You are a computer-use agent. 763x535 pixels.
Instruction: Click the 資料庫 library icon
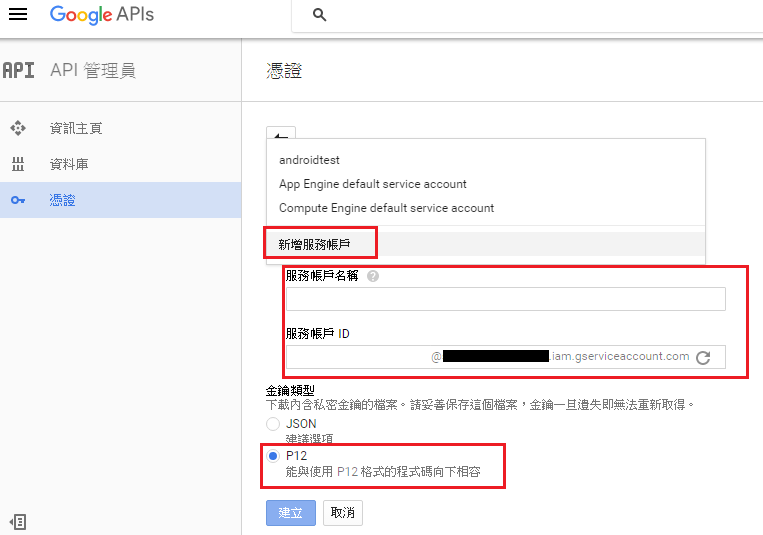(x=18, y=164)
